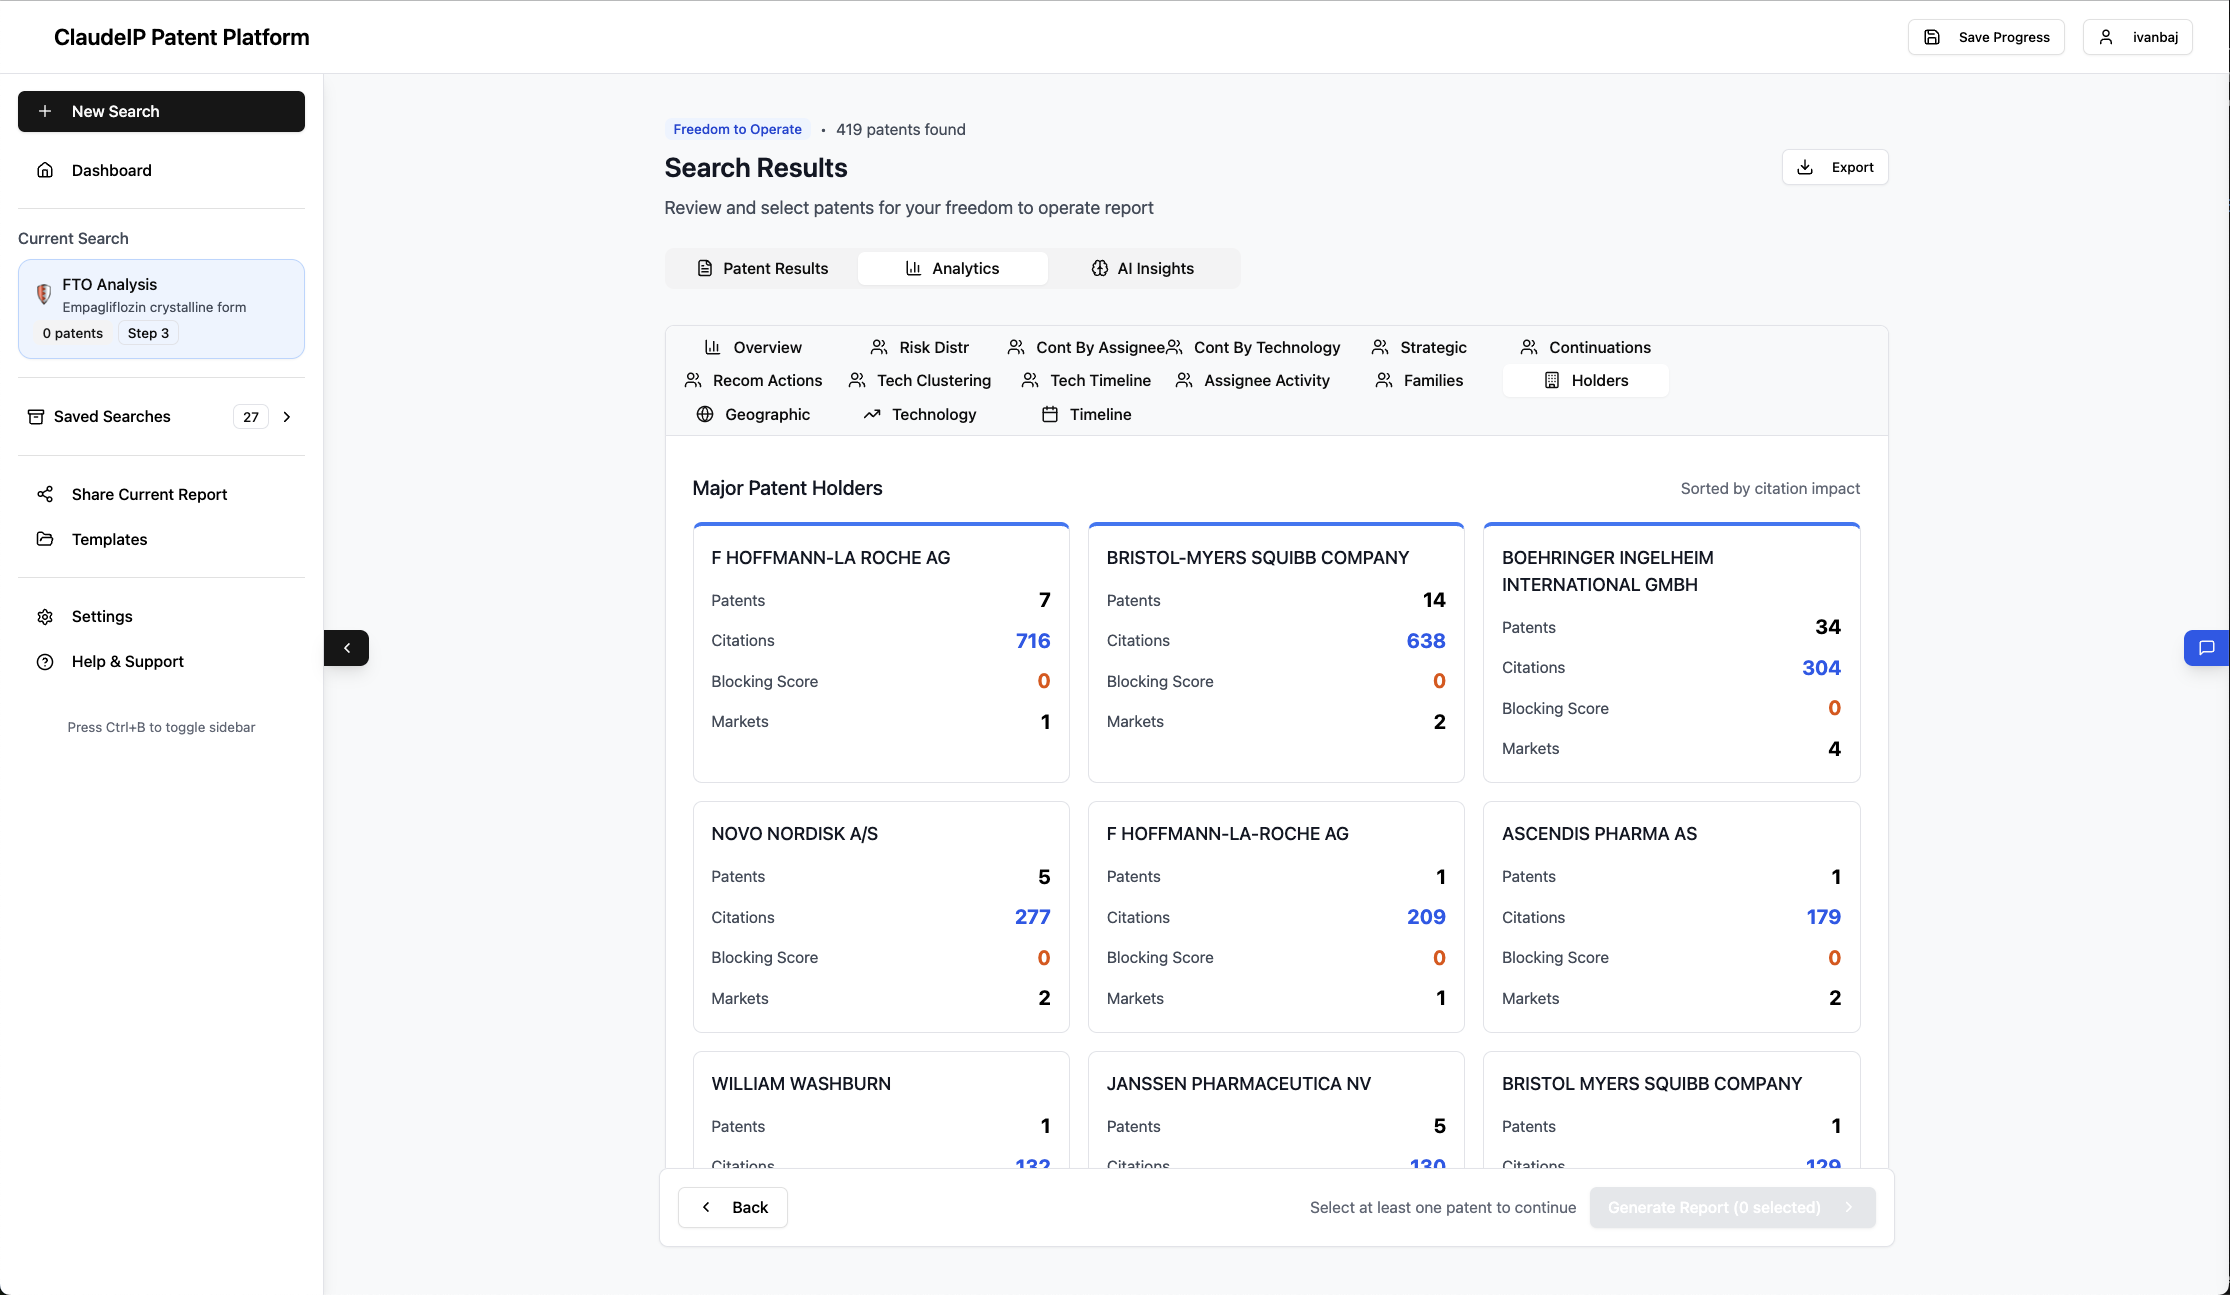Open the Boehringer Ingelheim holder card
The image size is (2230, 1295).
1671,652
